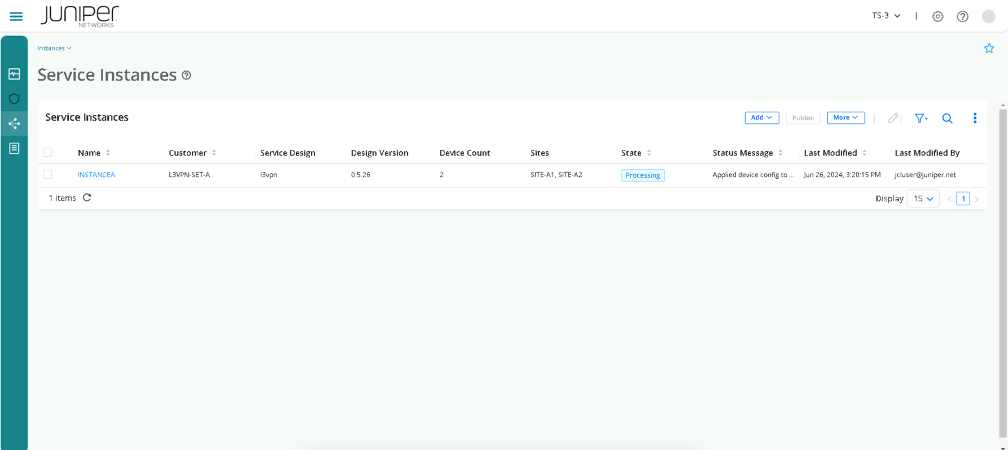Open the hamburger navigation menu
This screenshot has height=450, width=1008.
tap(16, 16)
